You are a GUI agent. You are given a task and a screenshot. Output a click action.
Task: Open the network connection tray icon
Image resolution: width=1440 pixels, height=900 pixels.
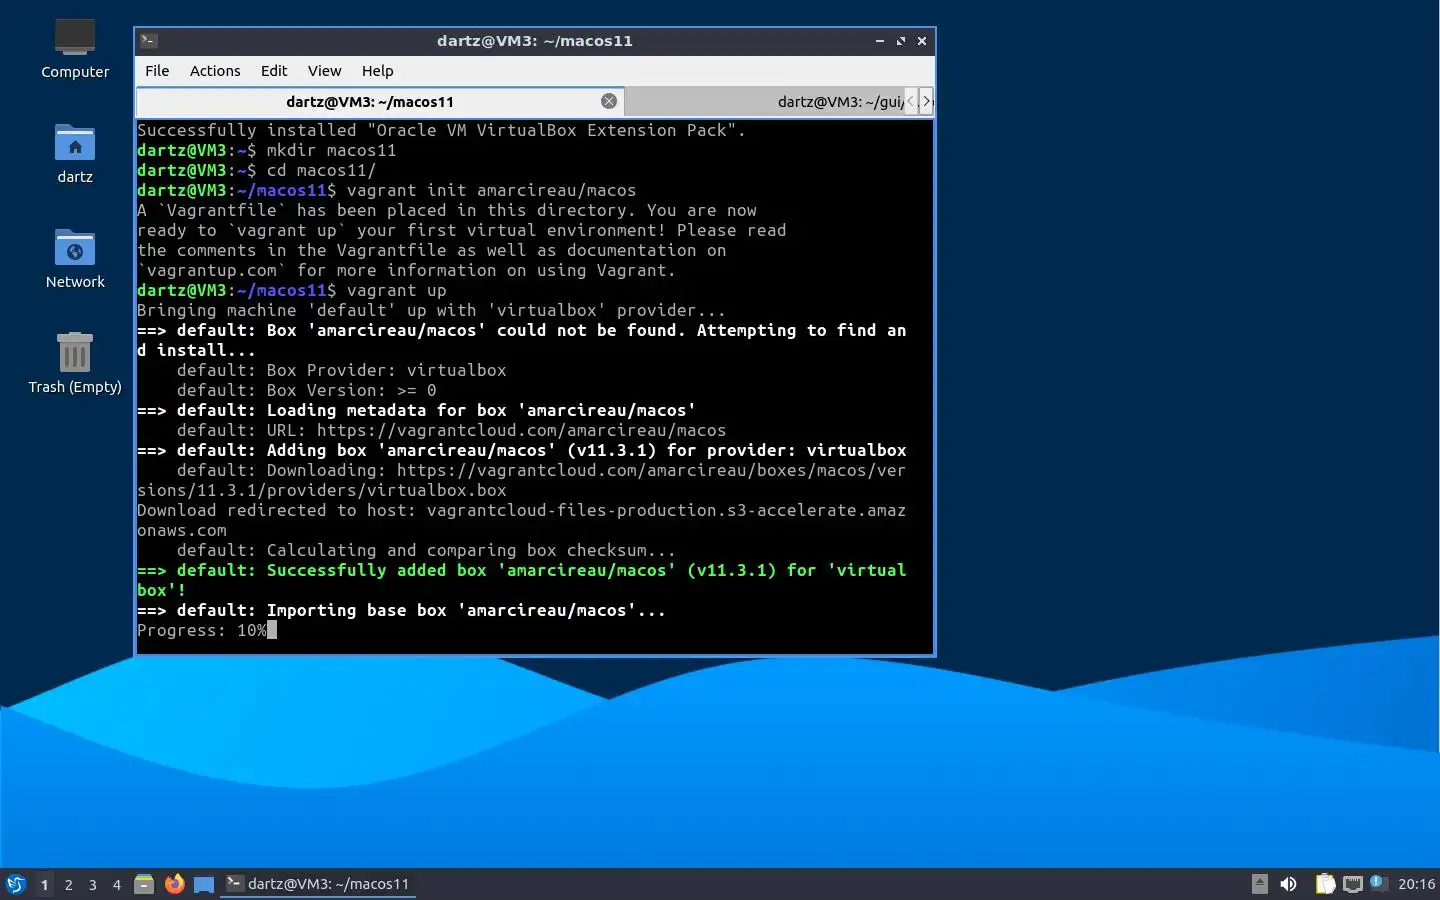pos(1353,884)
